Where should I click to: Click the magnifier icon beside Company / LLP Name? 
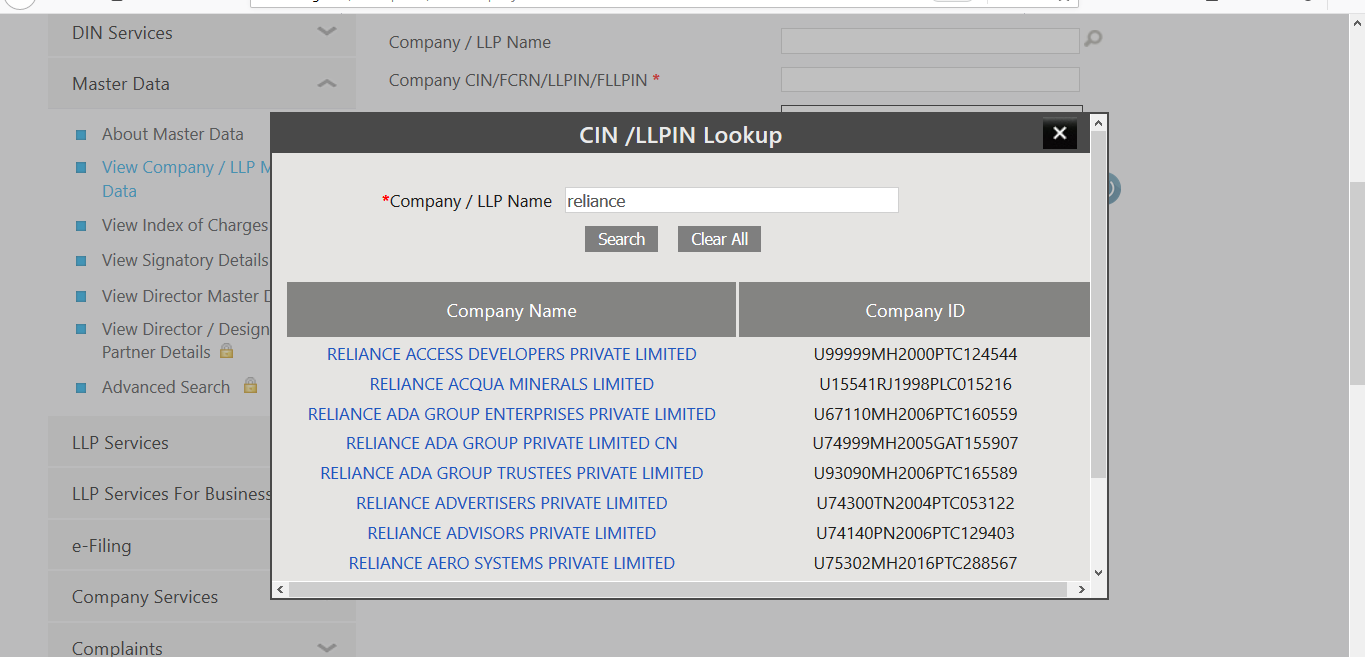point(1093,39)
